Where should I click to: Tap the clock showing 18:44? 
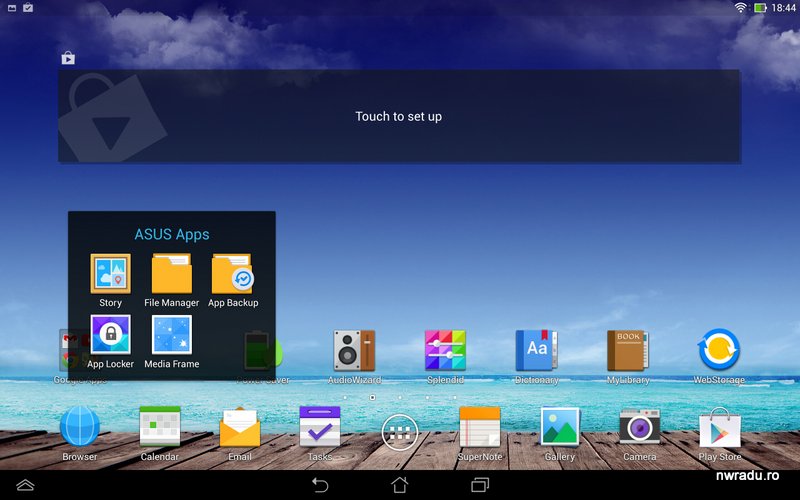[783, 8]
